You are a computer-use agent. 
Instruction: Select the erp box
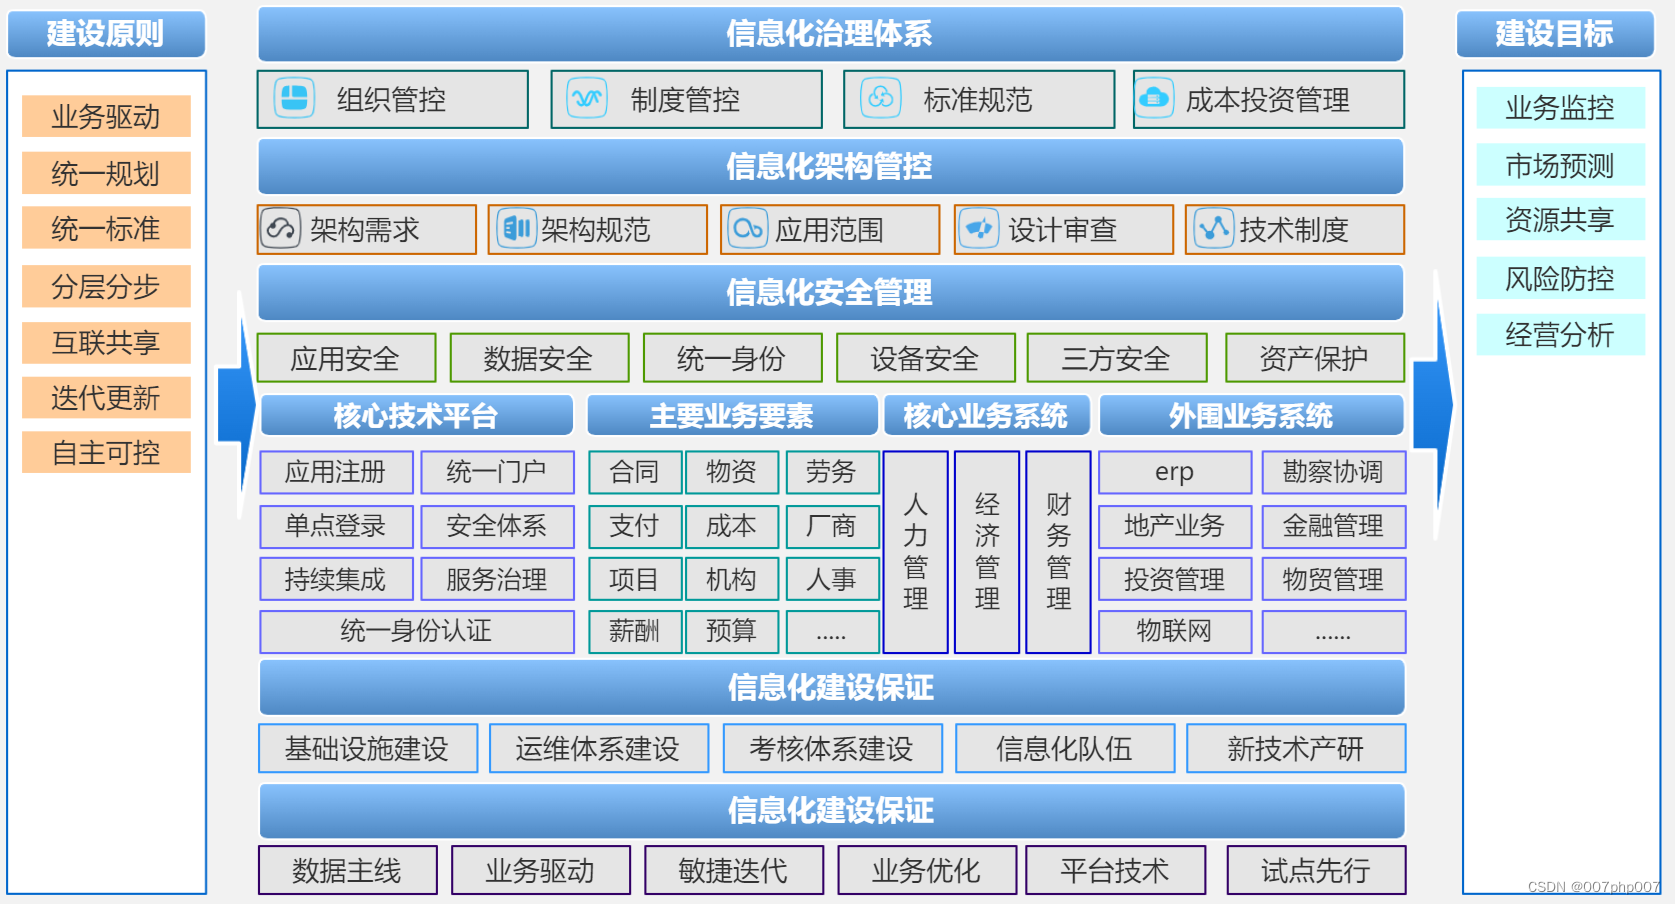[1174, 472]
